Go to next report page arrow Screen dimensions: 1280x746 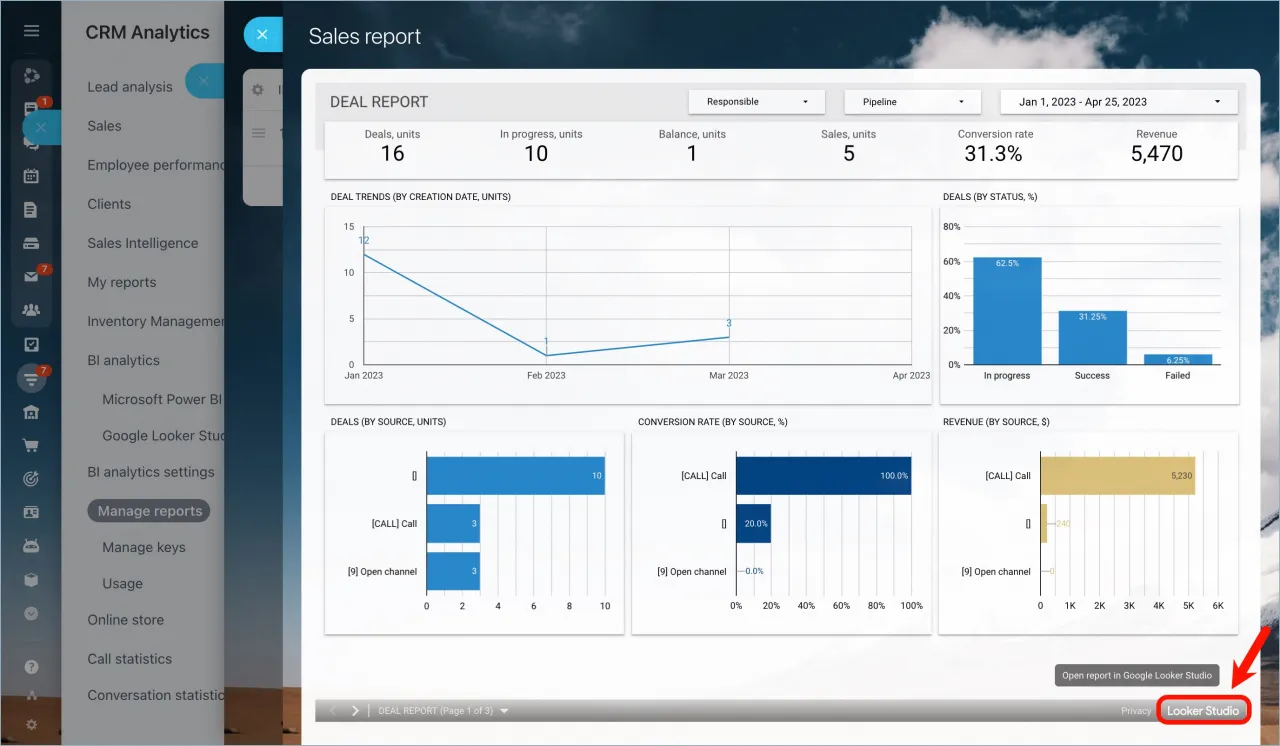[355, 711]
